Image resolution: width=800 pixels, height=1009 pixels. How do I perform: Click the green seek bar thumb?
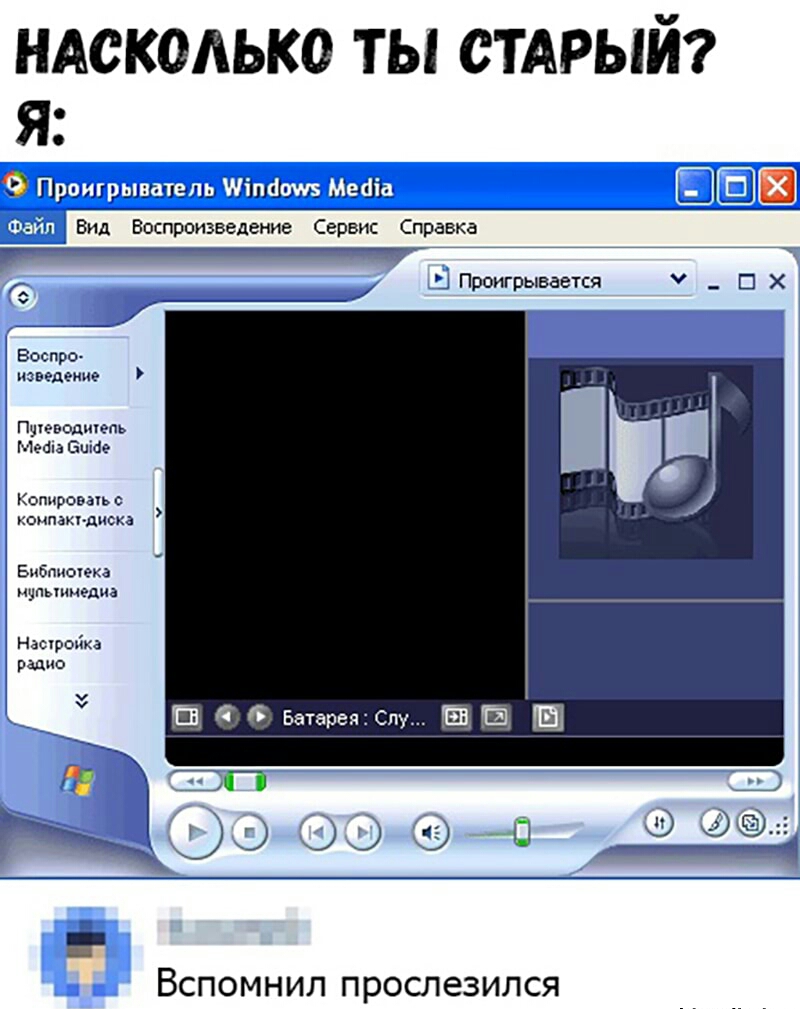(x=245, y=782)
